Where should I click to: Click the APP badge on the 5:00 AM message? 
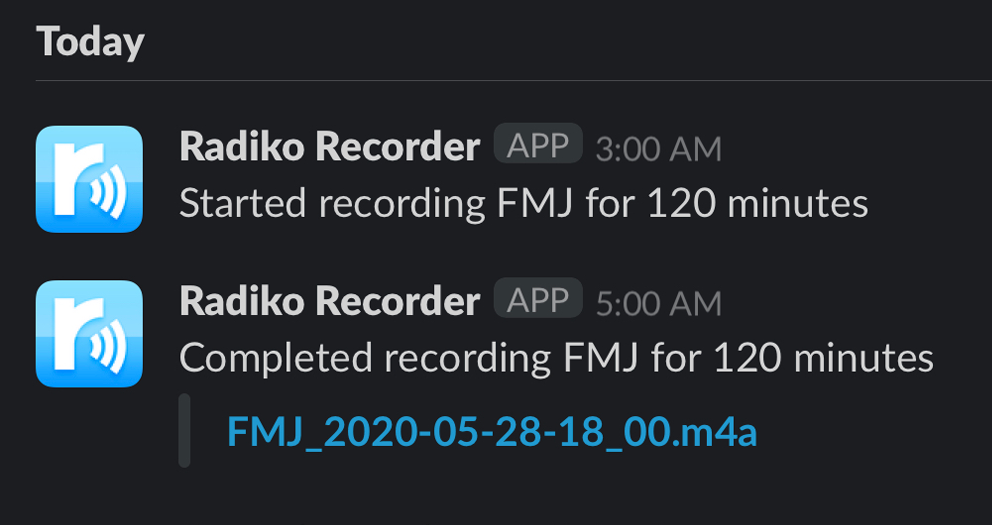coord(538,299)
